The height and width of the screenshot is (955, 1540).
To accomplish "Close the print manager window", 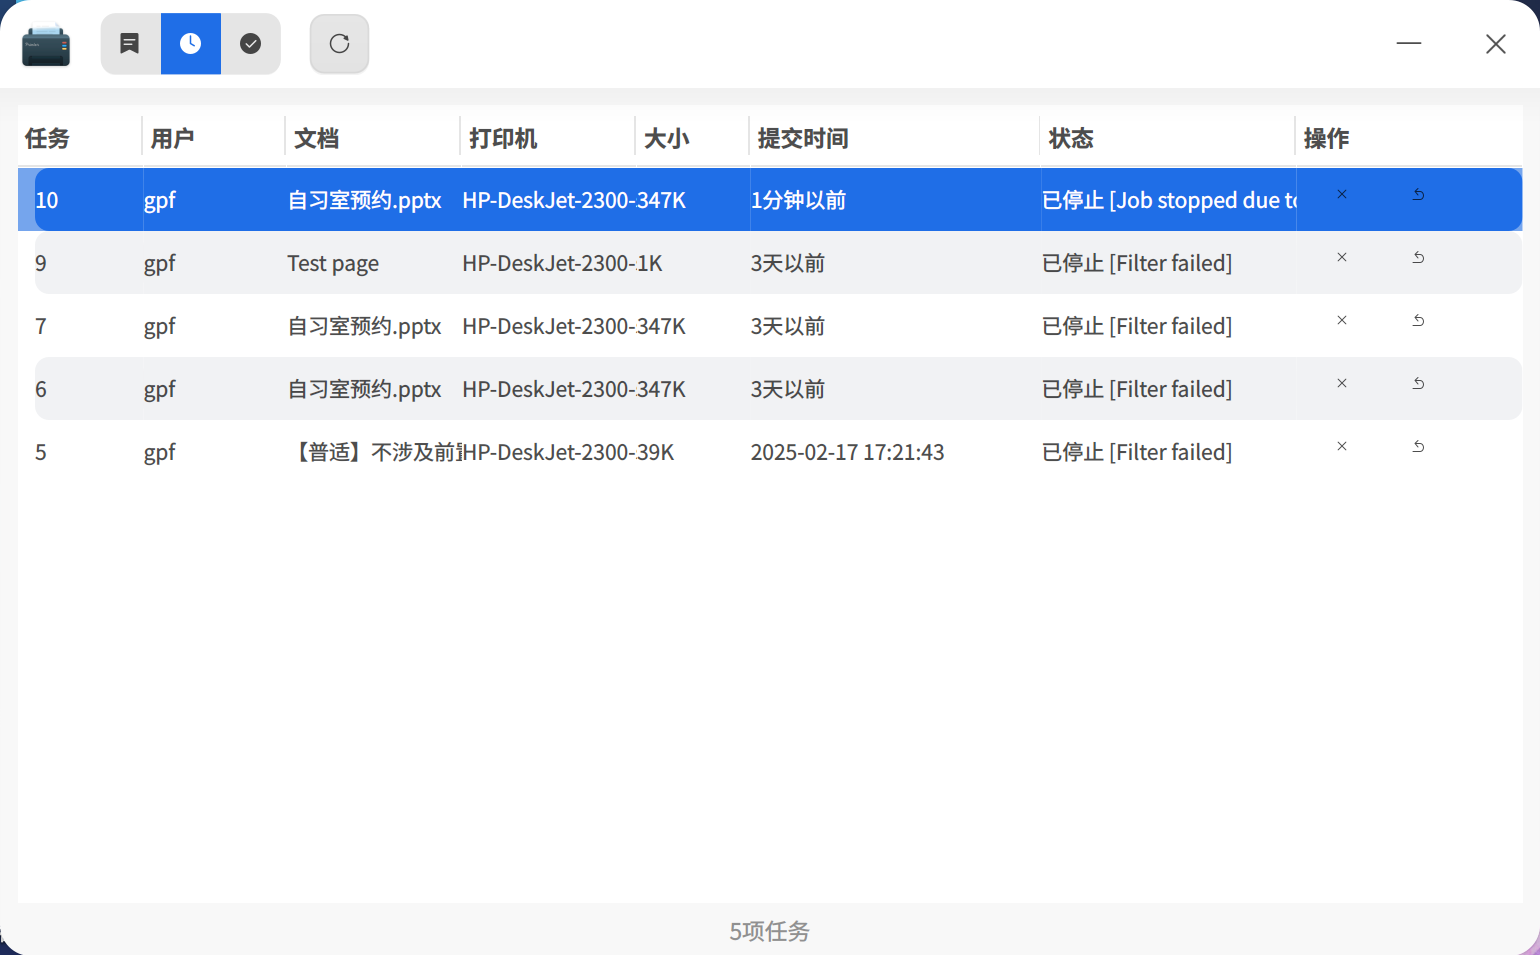I will click(x=1495, y=44).
